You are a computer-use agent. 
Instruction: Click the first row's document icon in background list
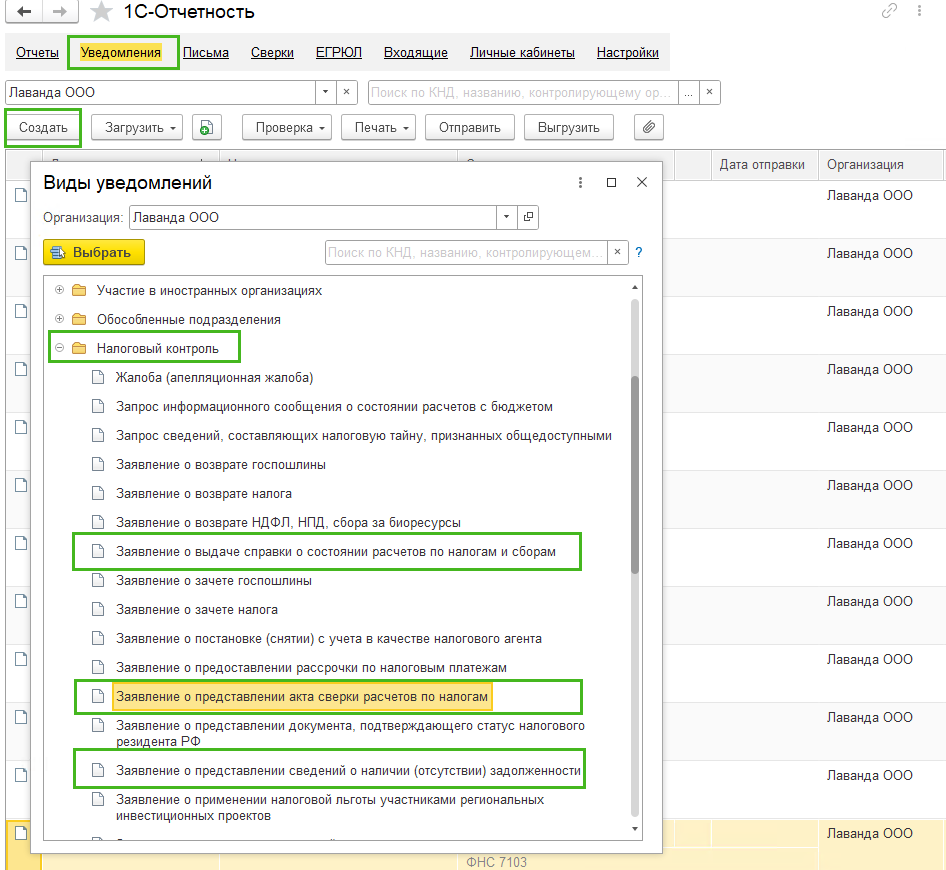(x=21, y=195)
